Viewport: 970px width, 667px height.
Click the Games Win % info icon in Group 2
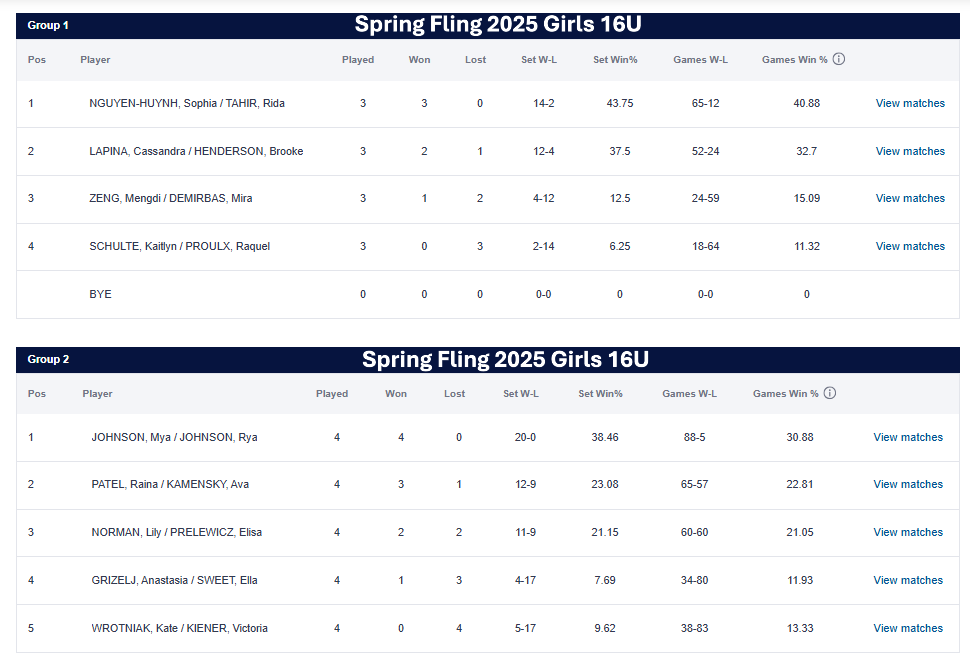click(x=830, y=393)
